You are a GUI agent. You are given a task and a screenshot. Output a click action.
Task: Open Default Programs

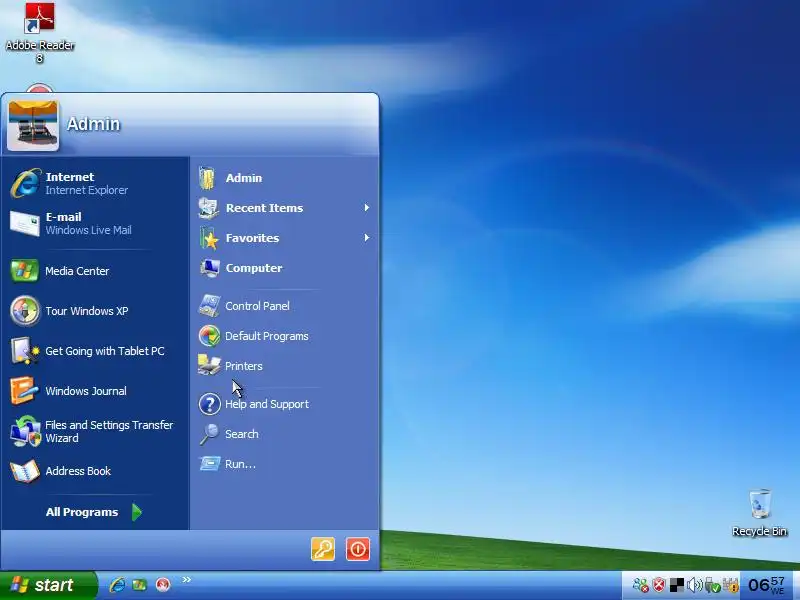tap(285, 336)
